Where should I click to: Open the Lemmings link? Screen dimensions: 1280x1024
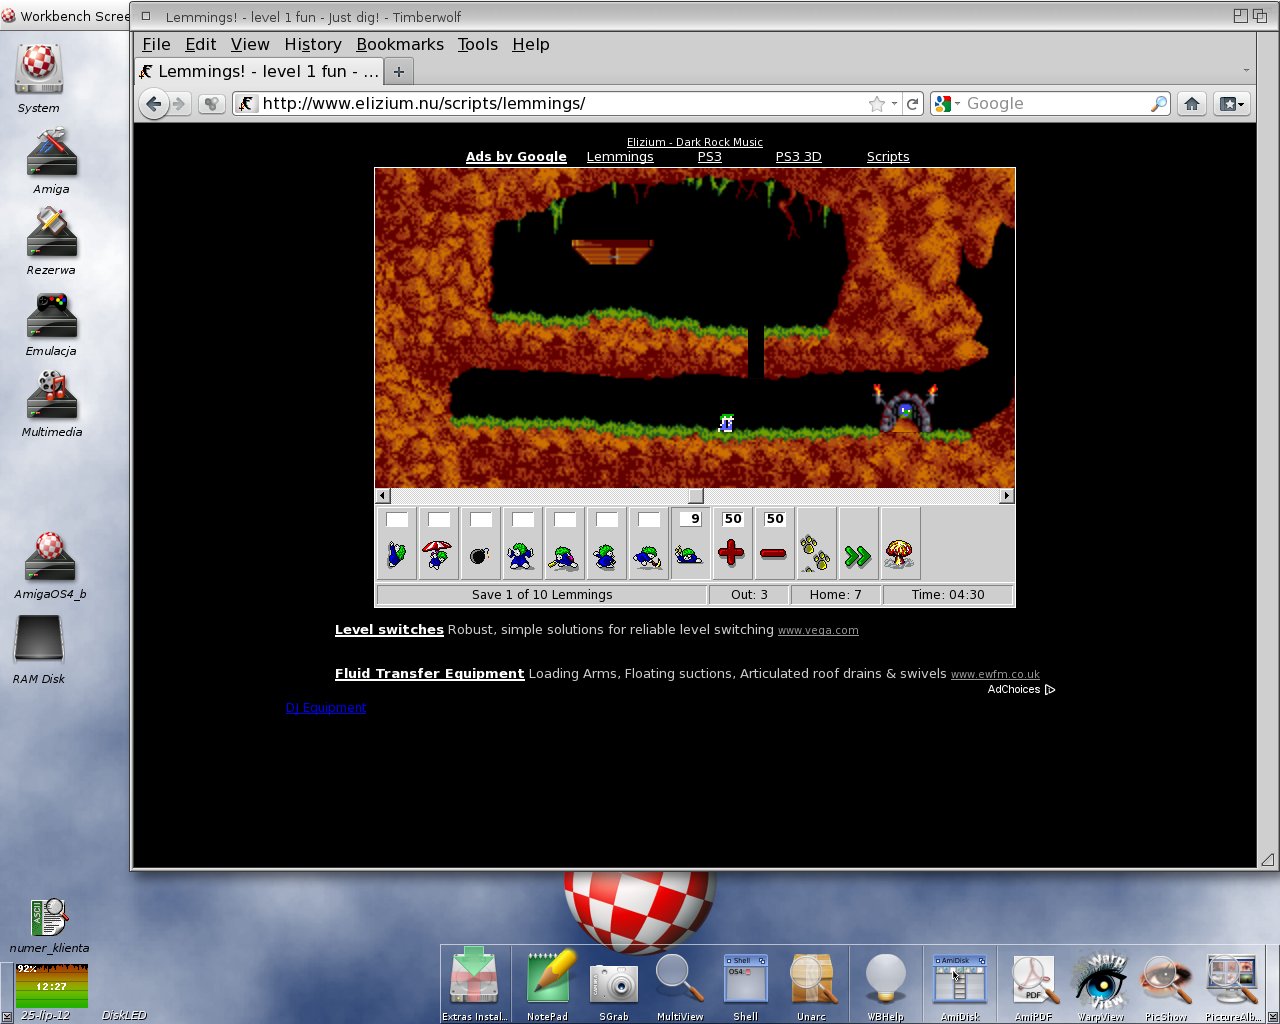(620, 157)
